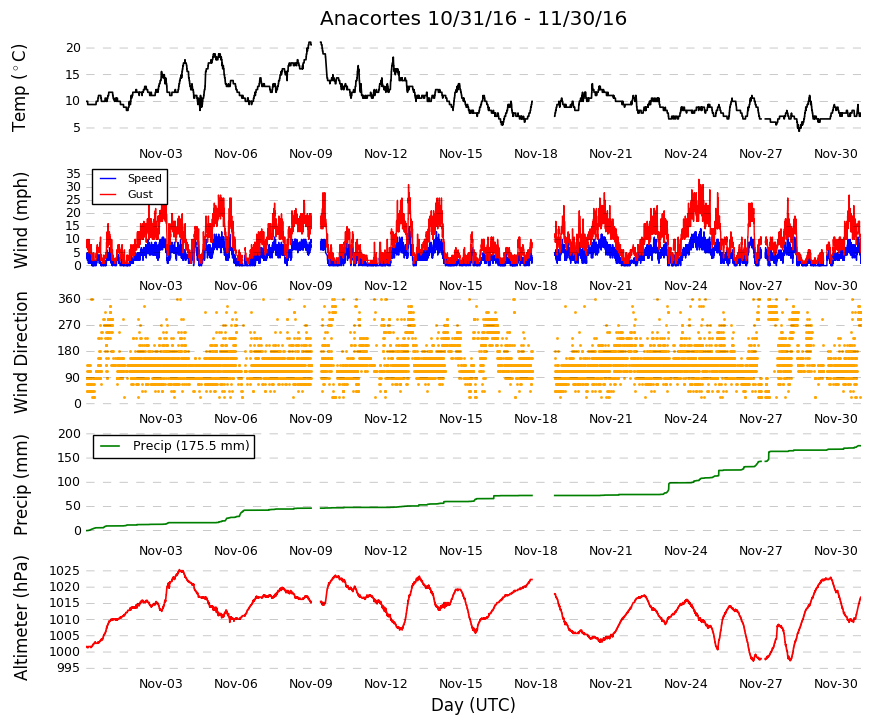Click the Temp (°C) axis label
The image size is (871, 725).
click(19, 88)
